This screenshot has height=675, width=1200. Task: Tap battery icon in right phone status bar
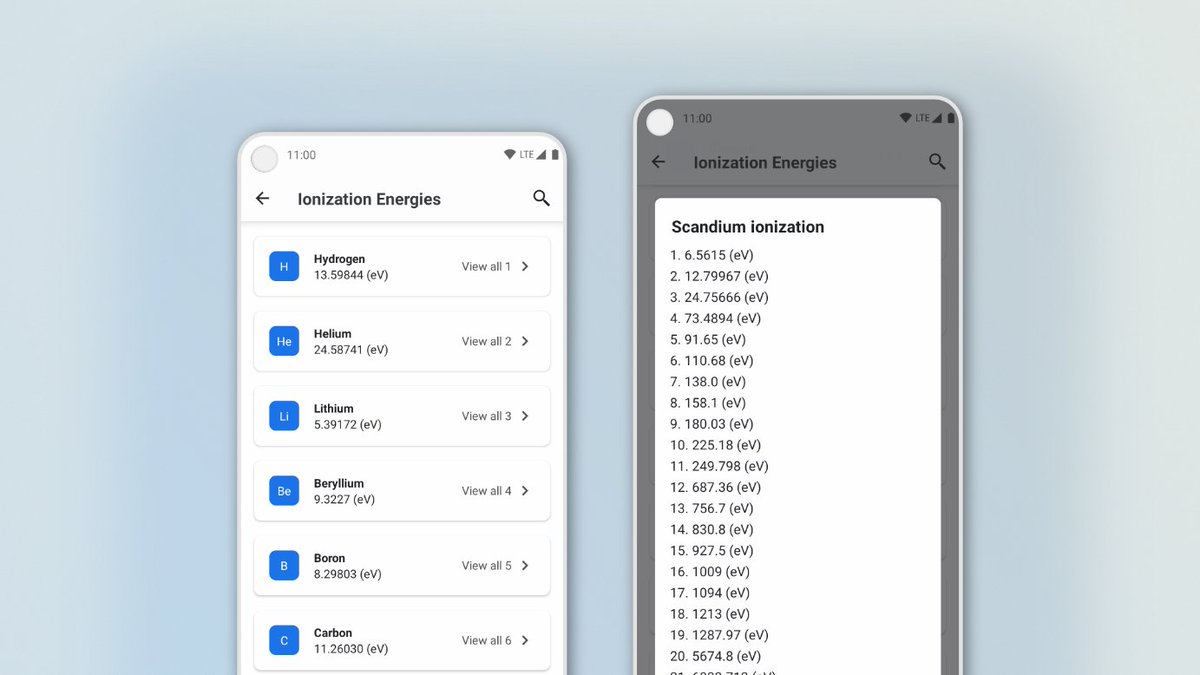pyautogui.click(x=951, y=118)
